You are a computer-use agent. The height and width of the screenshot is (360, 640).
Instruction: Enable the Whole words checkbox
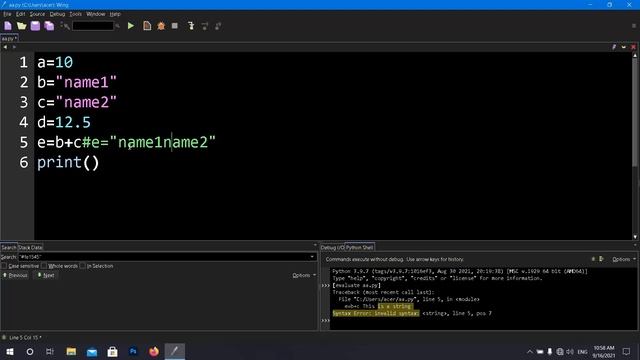(44, 266)
